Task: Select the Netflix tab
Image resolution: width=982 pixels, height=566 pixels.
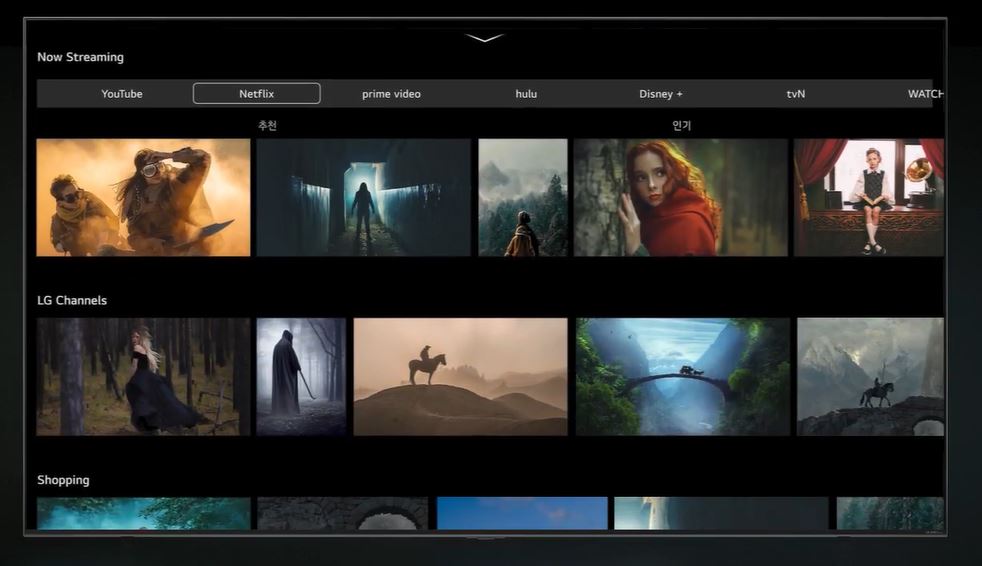Action: (x=256, y=94)
